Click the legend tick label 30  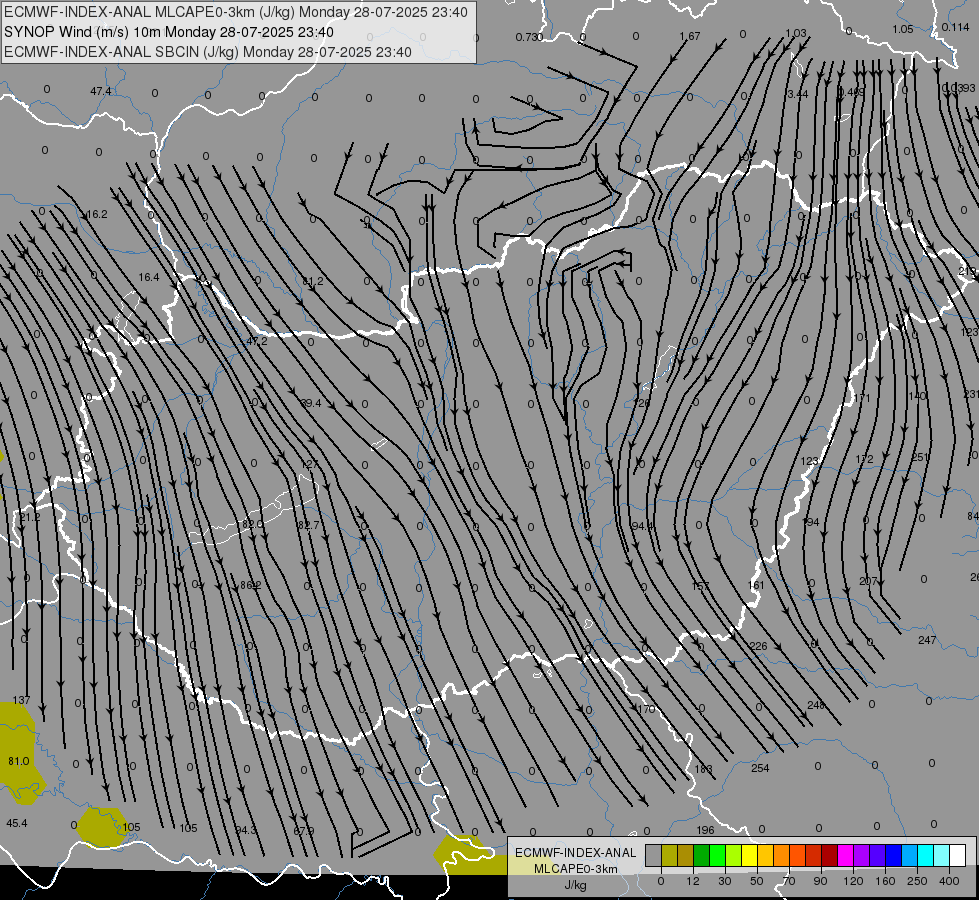[x=724, y=881]
